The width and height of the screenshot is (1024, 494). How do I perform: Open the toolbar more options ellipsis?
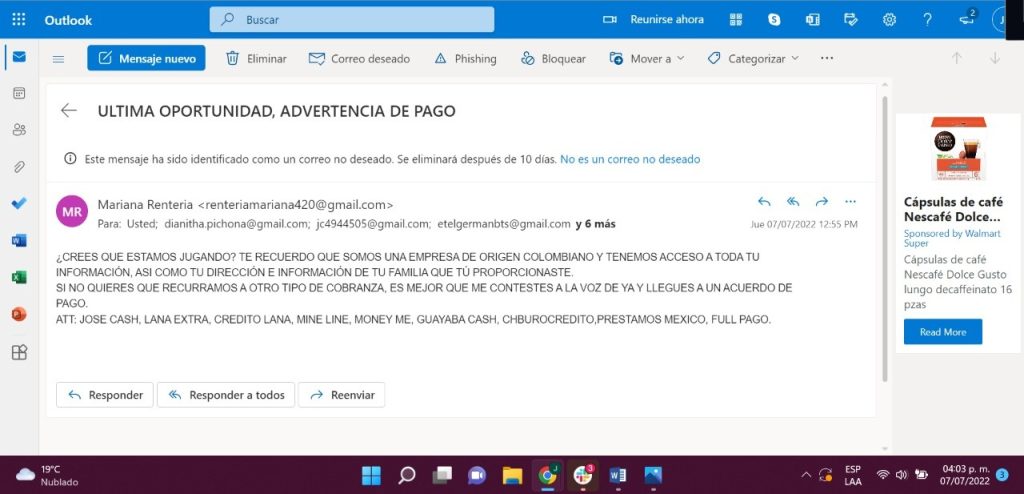tap(826, 59)
